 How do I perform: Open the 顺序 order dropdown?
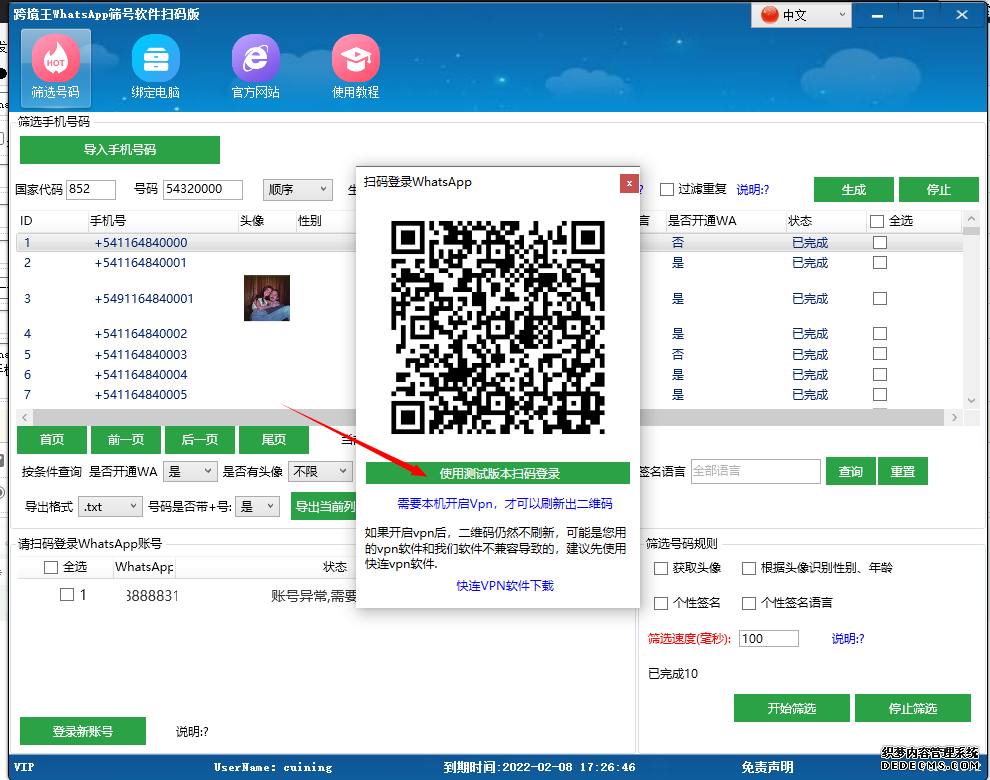(299, 189)
